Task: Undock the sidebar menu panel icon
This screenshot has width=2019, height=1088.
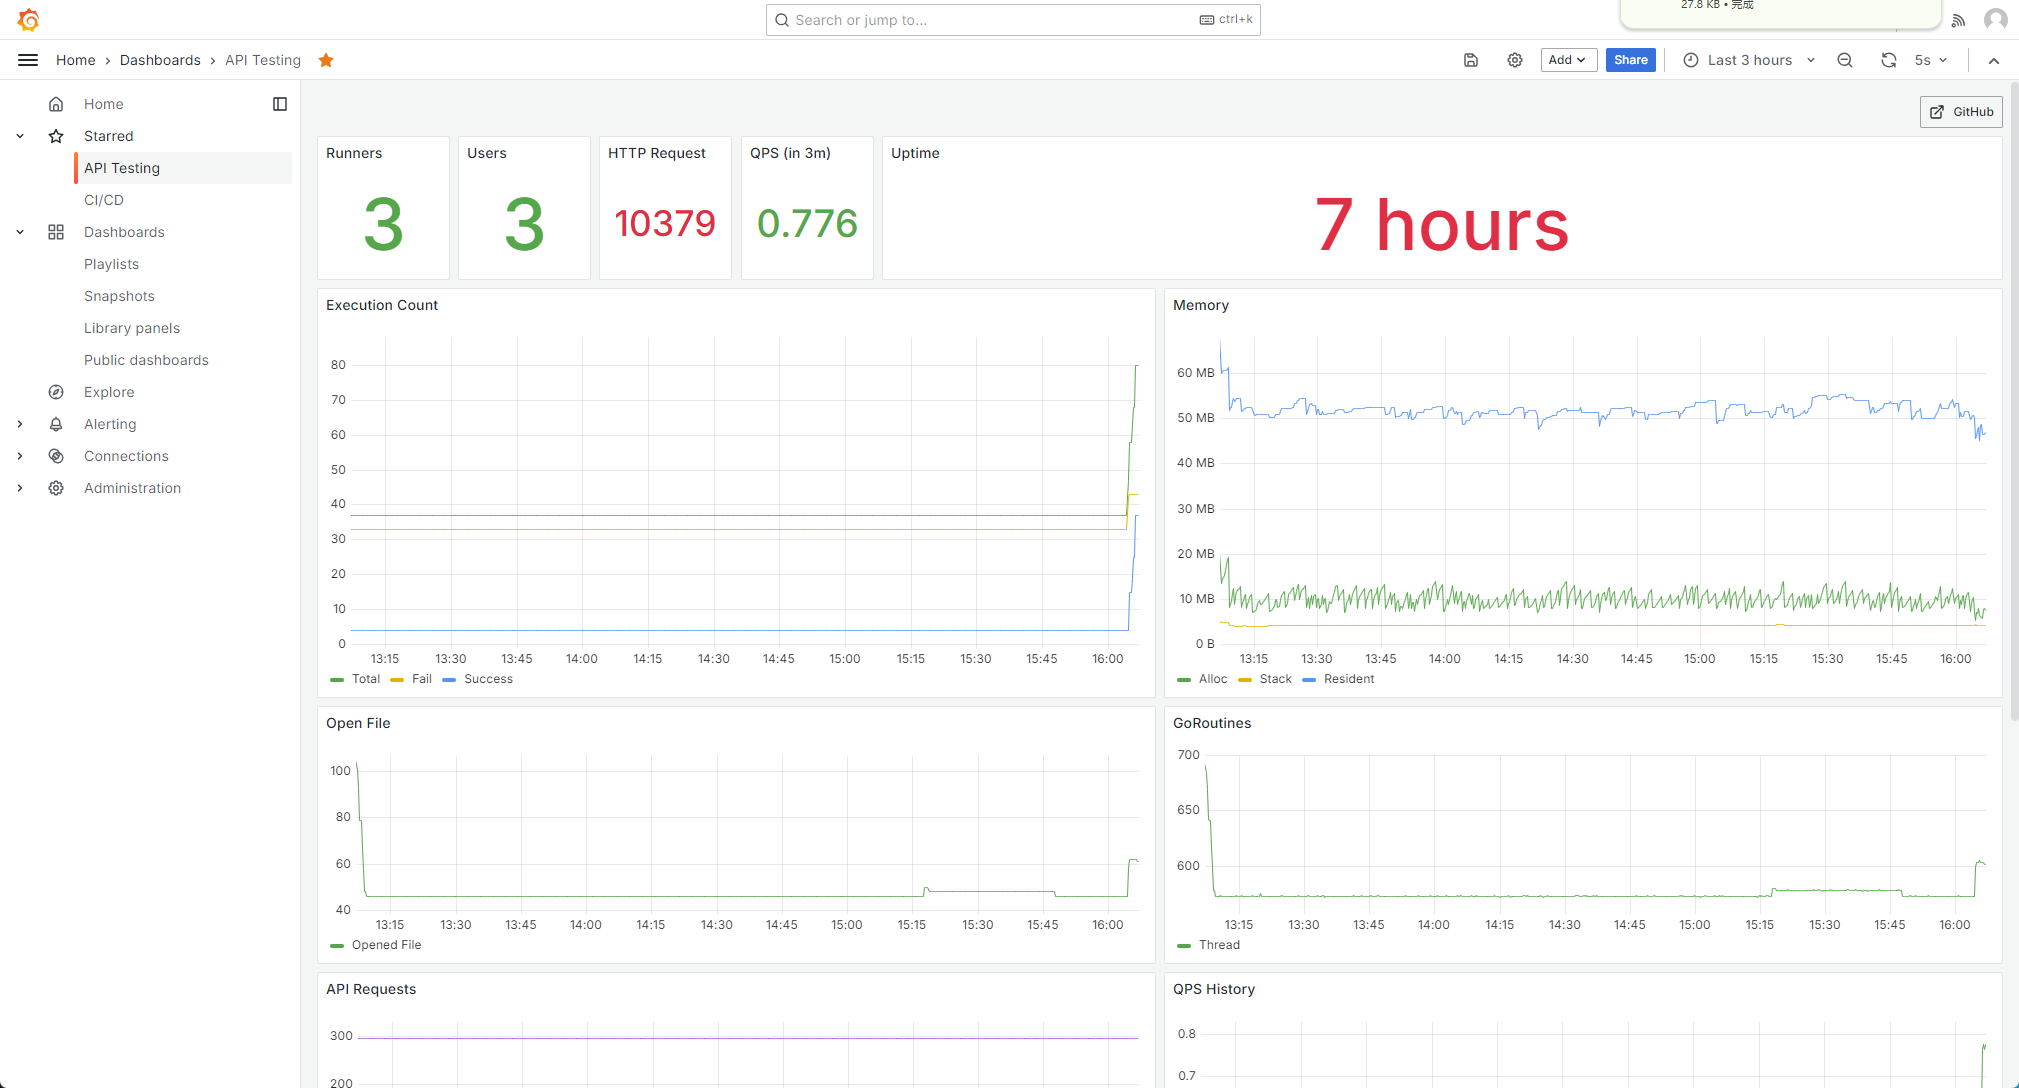Action: 280,104
